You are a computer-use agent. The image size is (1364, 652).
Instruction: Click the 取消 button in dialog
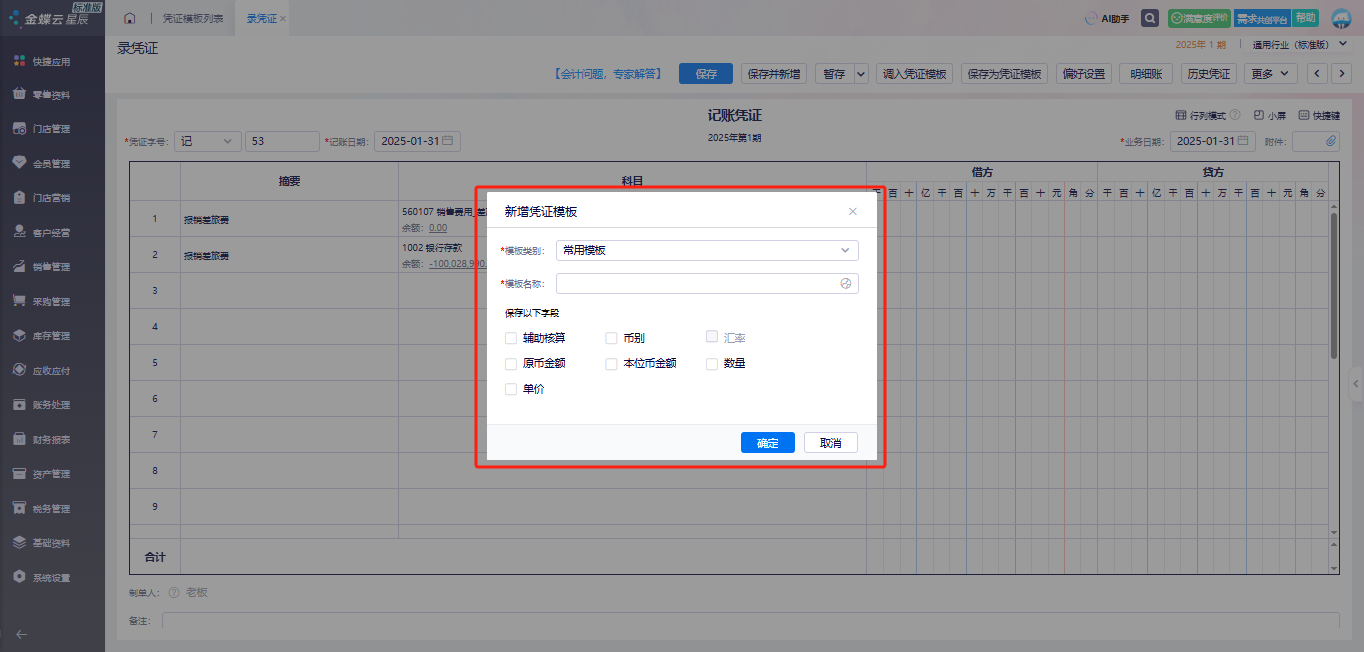[830, 443]
